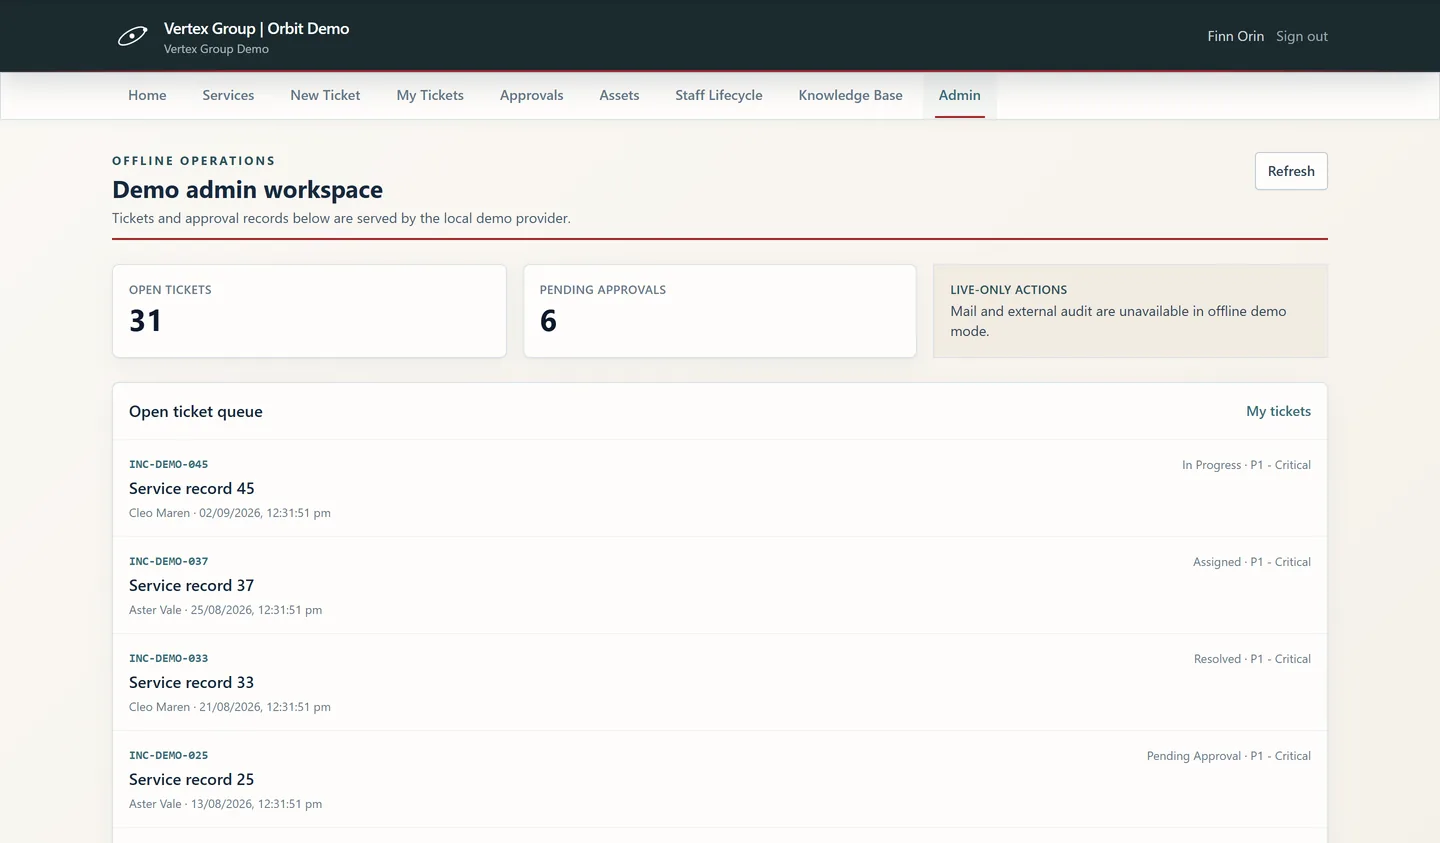Viewport: 1440px width, 843px height.
Task: Click Aster Vale · 25/08/2026 timestamp line
Action: click(225, 610)
